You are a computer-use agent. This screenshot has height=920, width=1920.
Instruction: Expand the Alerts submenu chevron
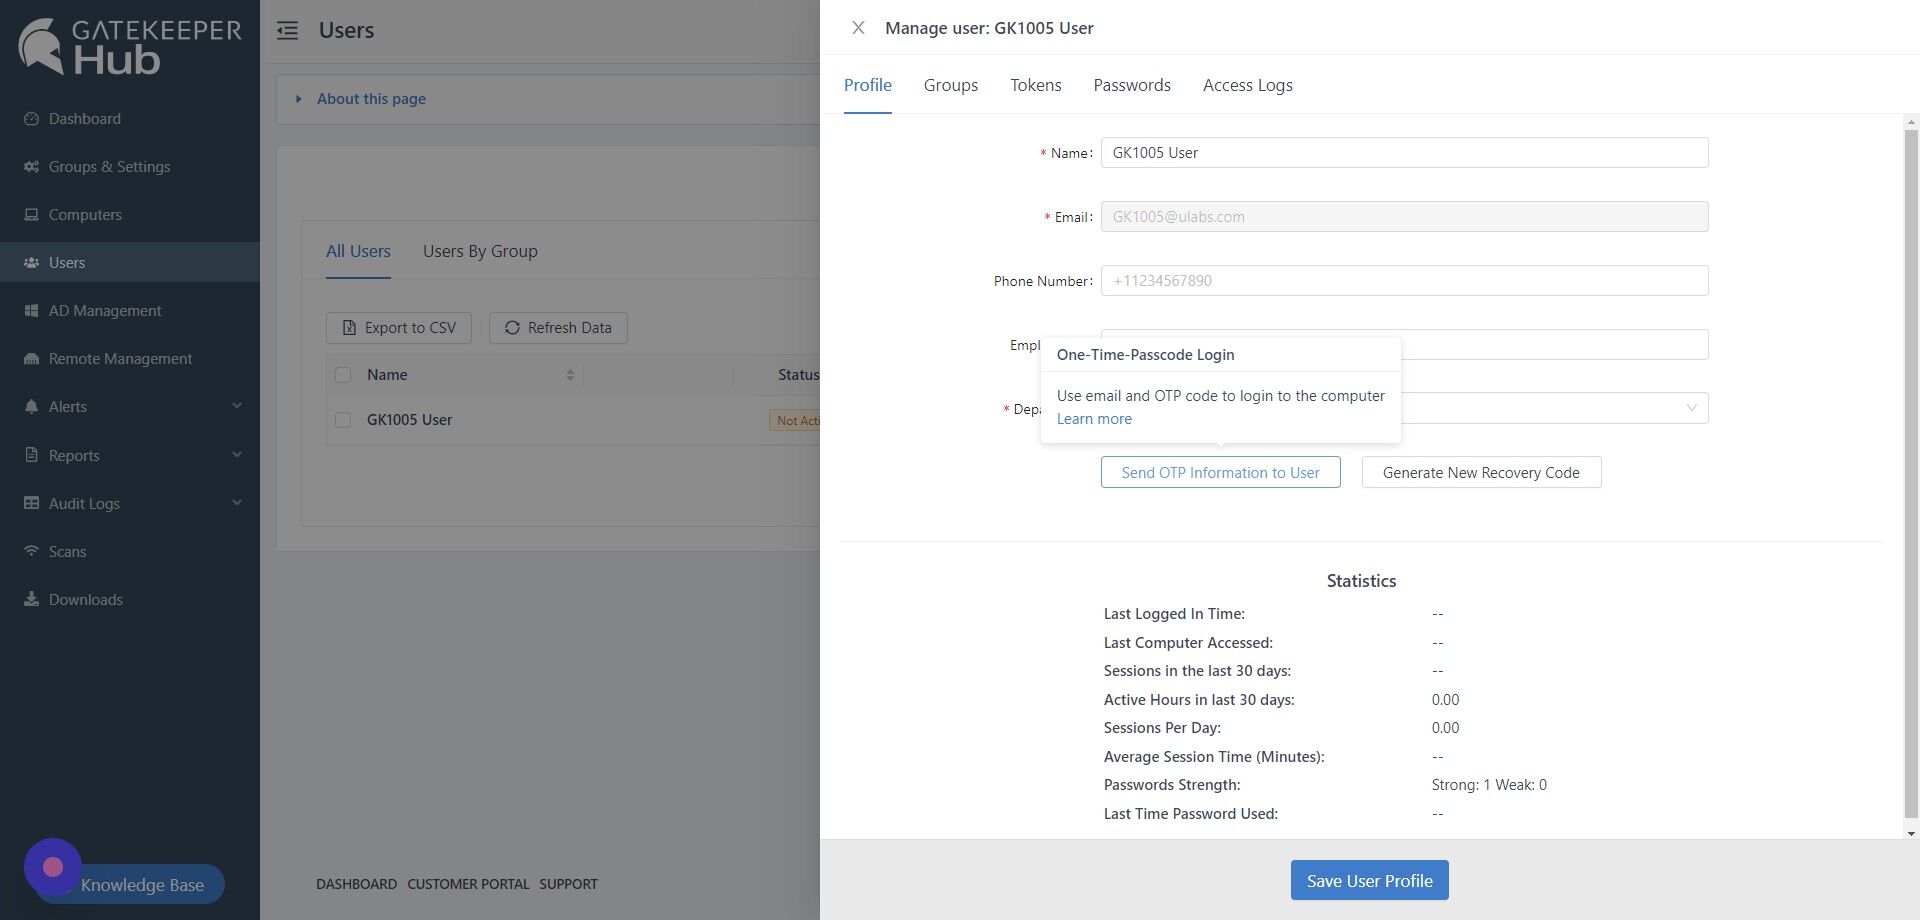pyautogui.click(x=237, y=406)
